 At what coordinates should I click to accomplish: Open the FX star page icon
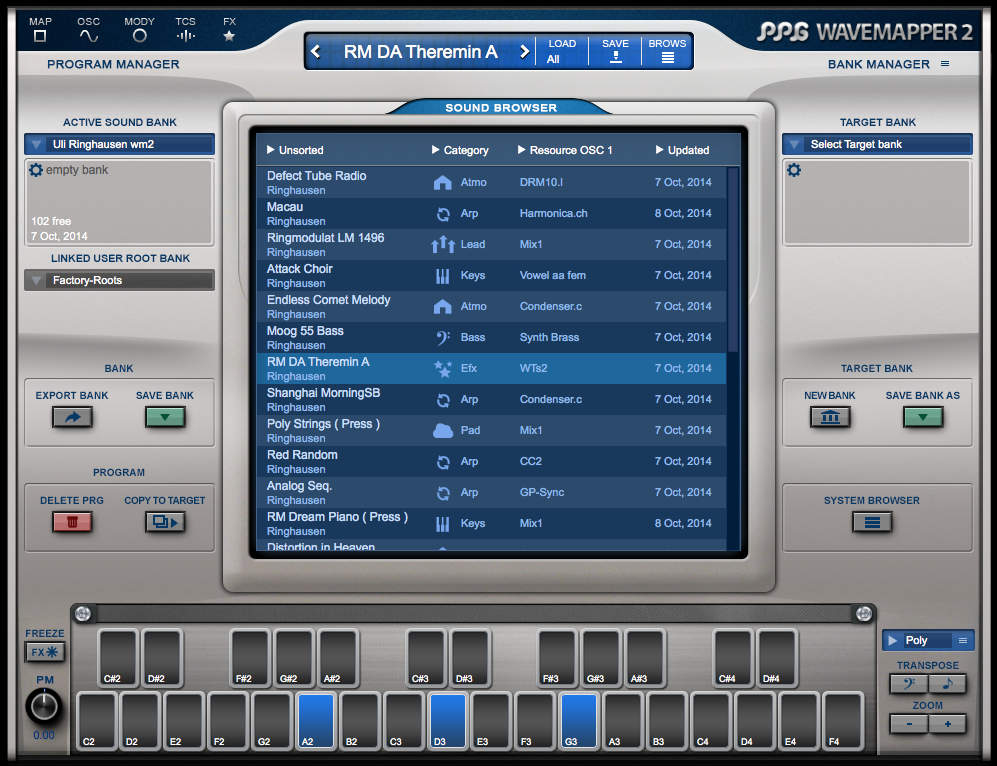pyautogui.click(x=229, y=36)
